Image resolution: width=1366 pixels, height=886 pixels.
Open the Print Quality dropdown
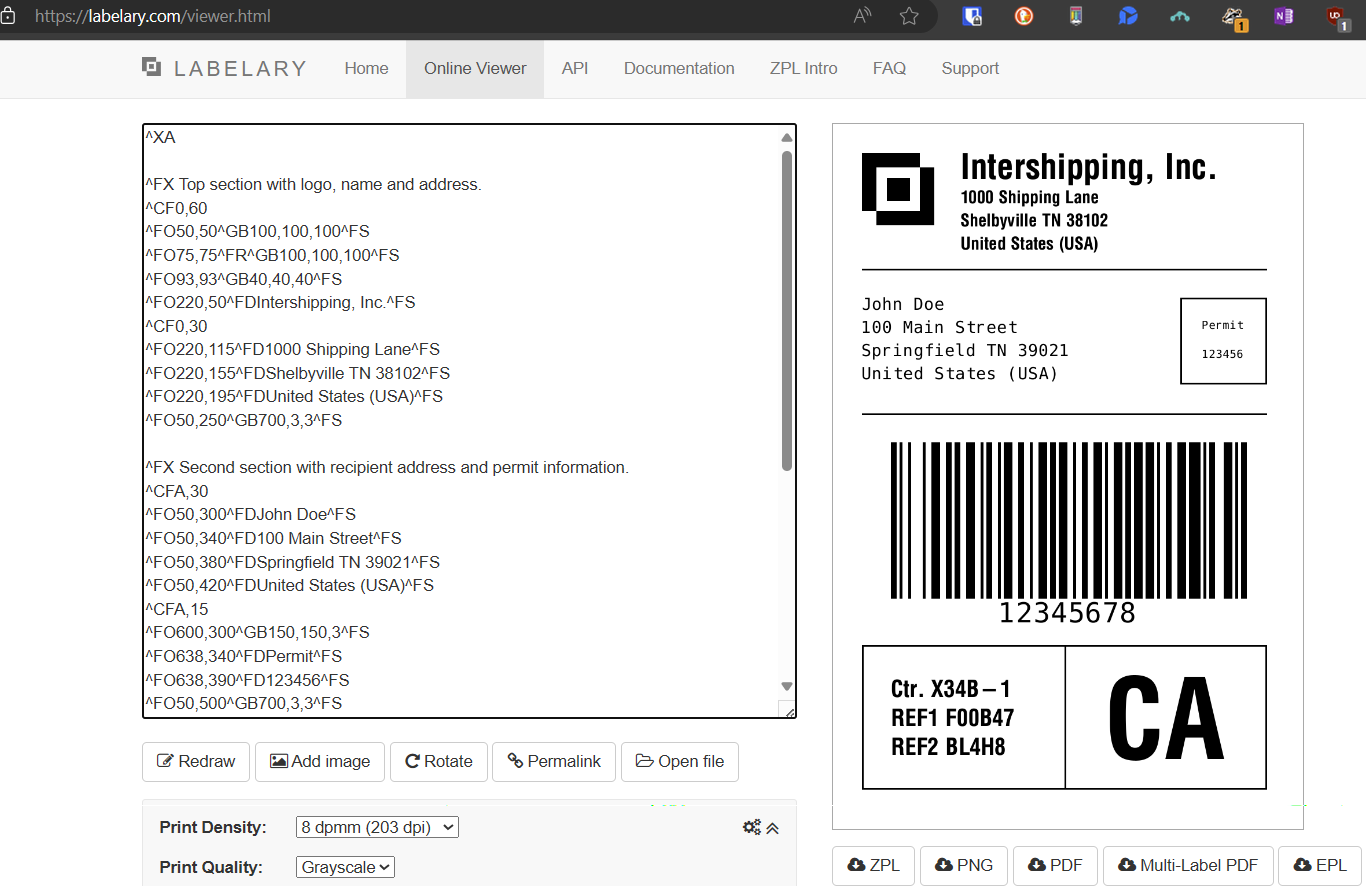[x=345, y=867]
